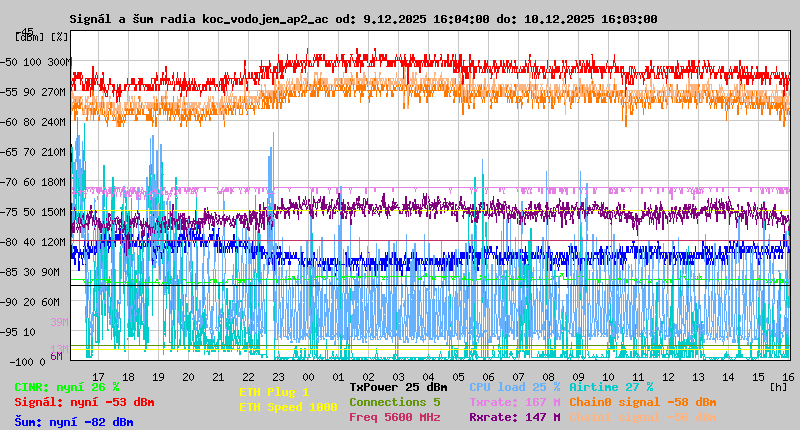Click the chart title text at top
800x430 pixels.
pyautogui.click(x=364, y=19)
